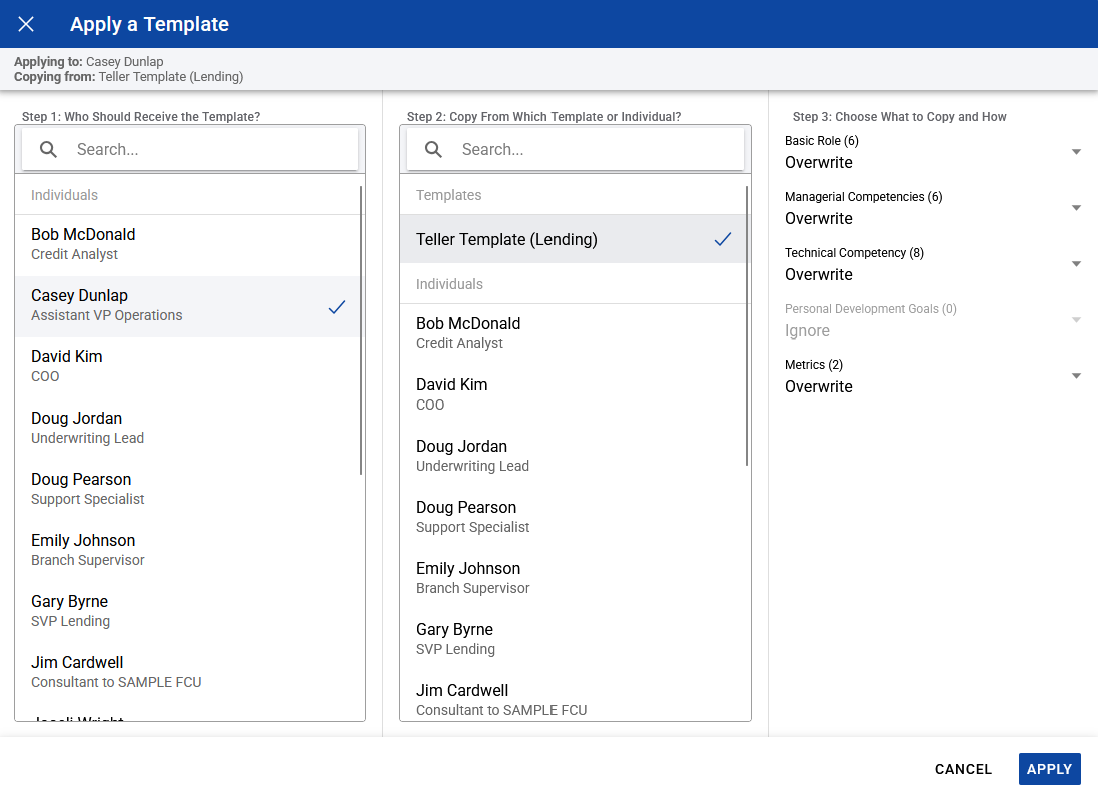Click the Overwrite value under Managerial Competencies
This screenshot has width=1098, height=800.
point(819,219)
